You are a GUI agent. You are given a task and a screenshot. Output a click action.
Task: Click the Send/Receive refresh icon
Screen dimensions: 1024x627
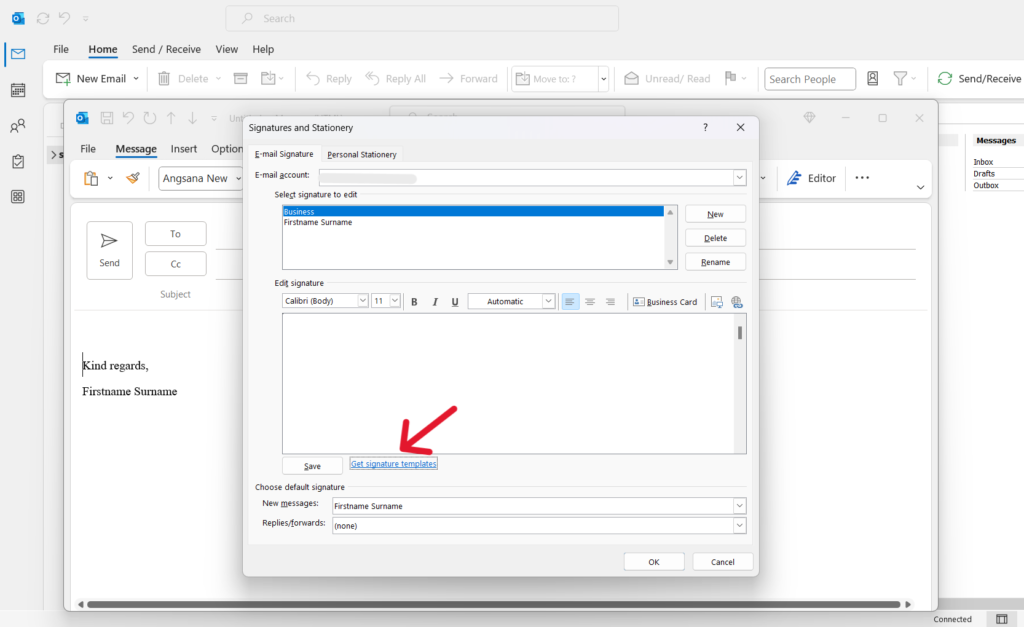click(x=943, y=78)
